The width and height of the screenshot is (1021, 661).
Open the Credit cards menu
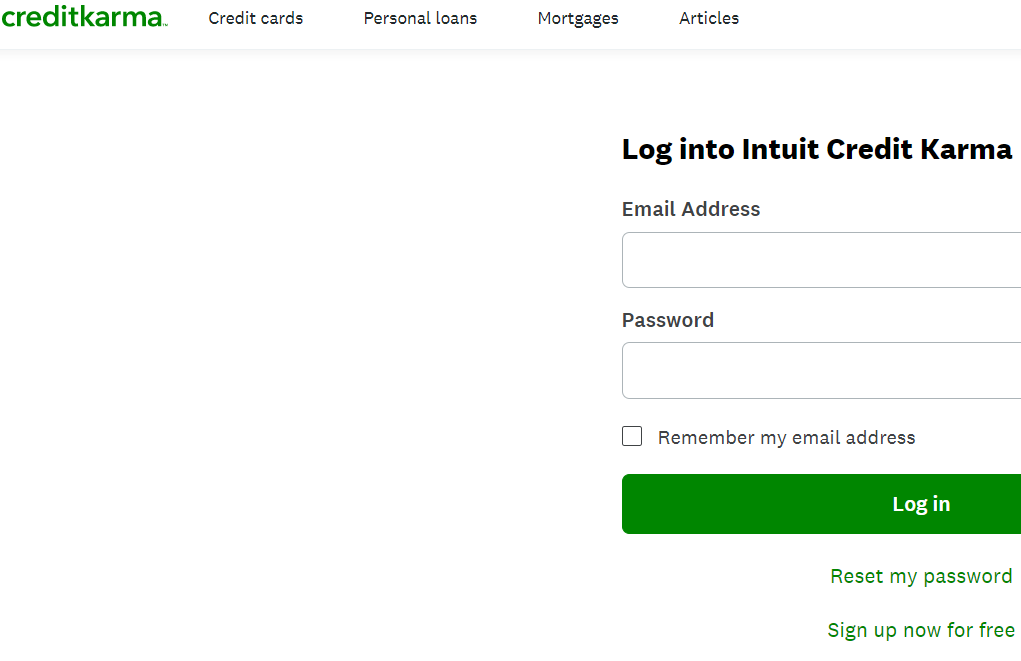pos(255,18)
